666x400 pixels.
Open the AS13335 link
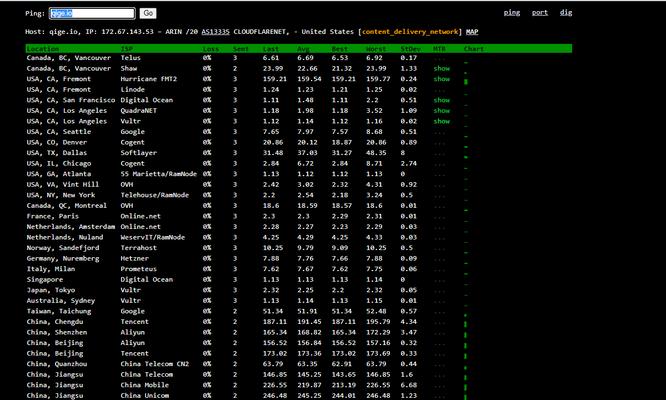[x=215, y=32]
